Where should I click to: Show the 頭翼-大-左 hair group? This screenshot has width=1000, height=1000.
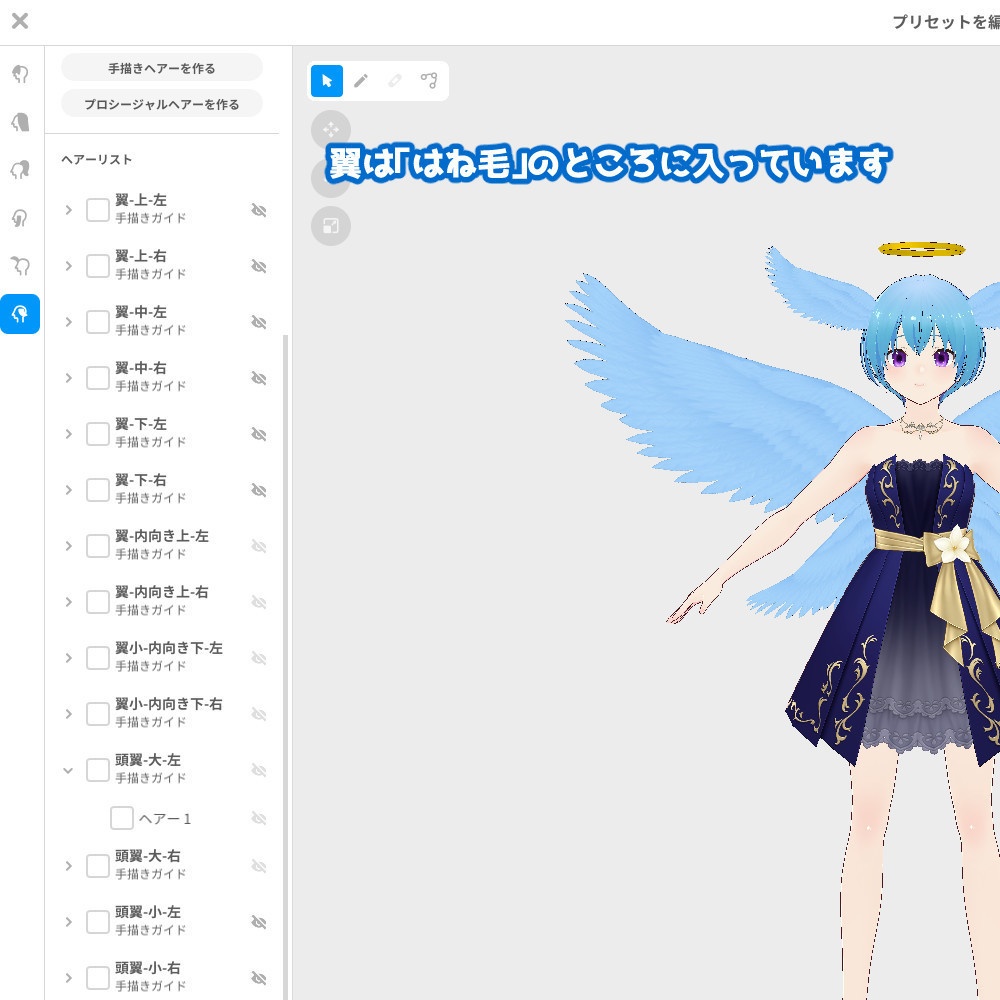(259, 770)
